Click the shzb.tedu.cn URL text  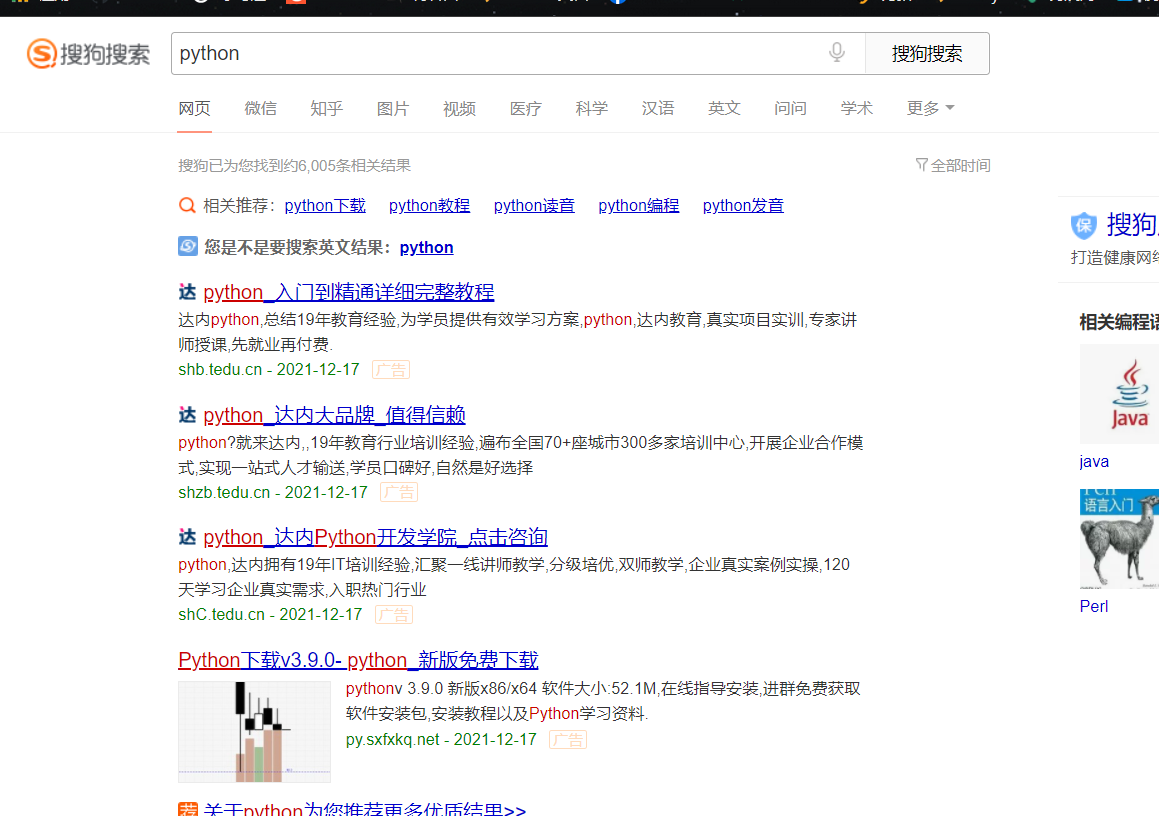point(224,492)
